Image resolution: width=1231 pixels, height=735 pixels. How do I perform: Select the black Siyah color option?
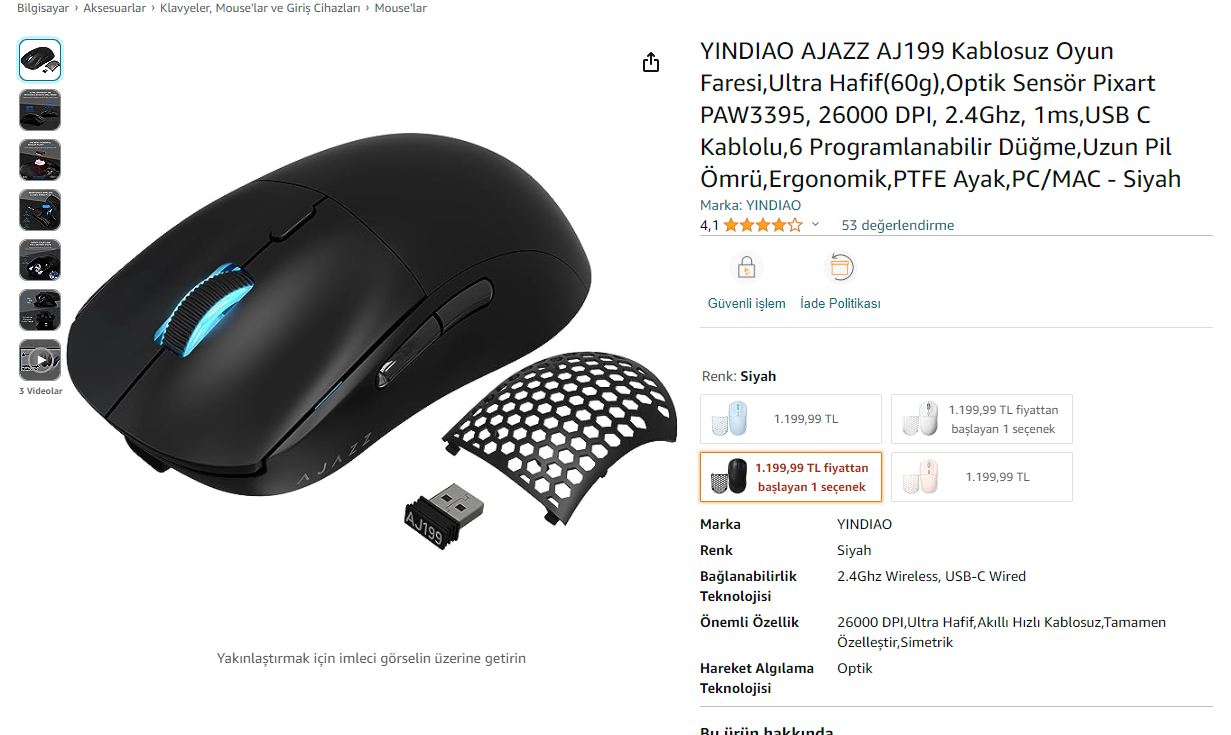click(791, 477)
